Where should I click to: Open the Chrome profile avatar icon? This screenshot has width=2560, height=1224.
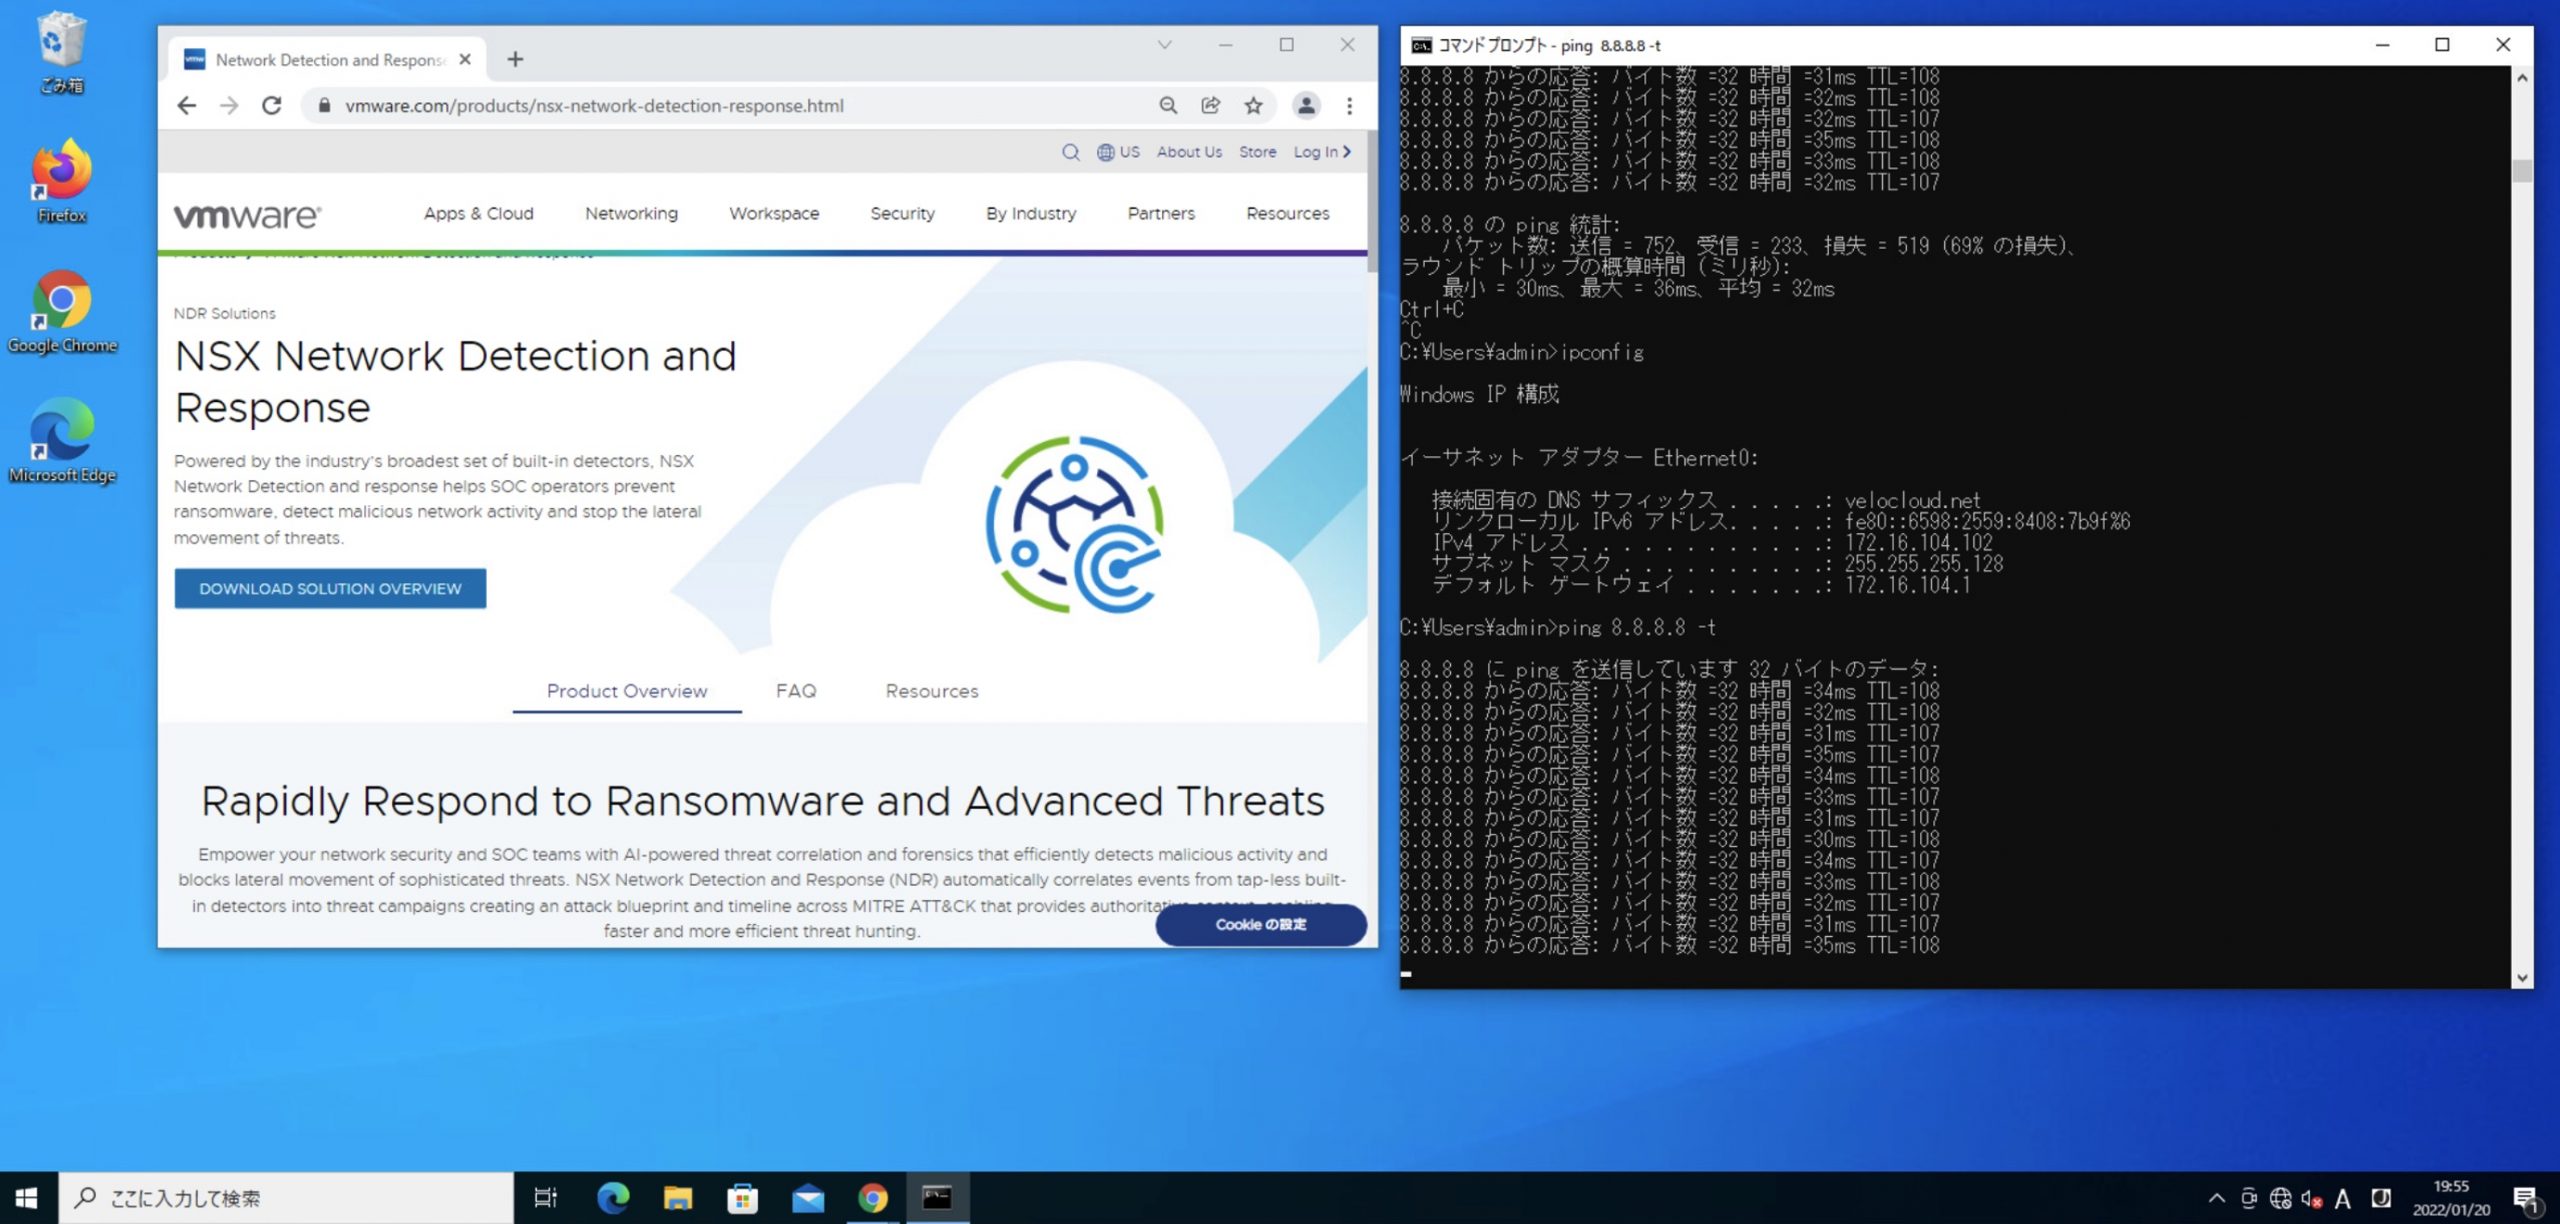click(1305, 105)
